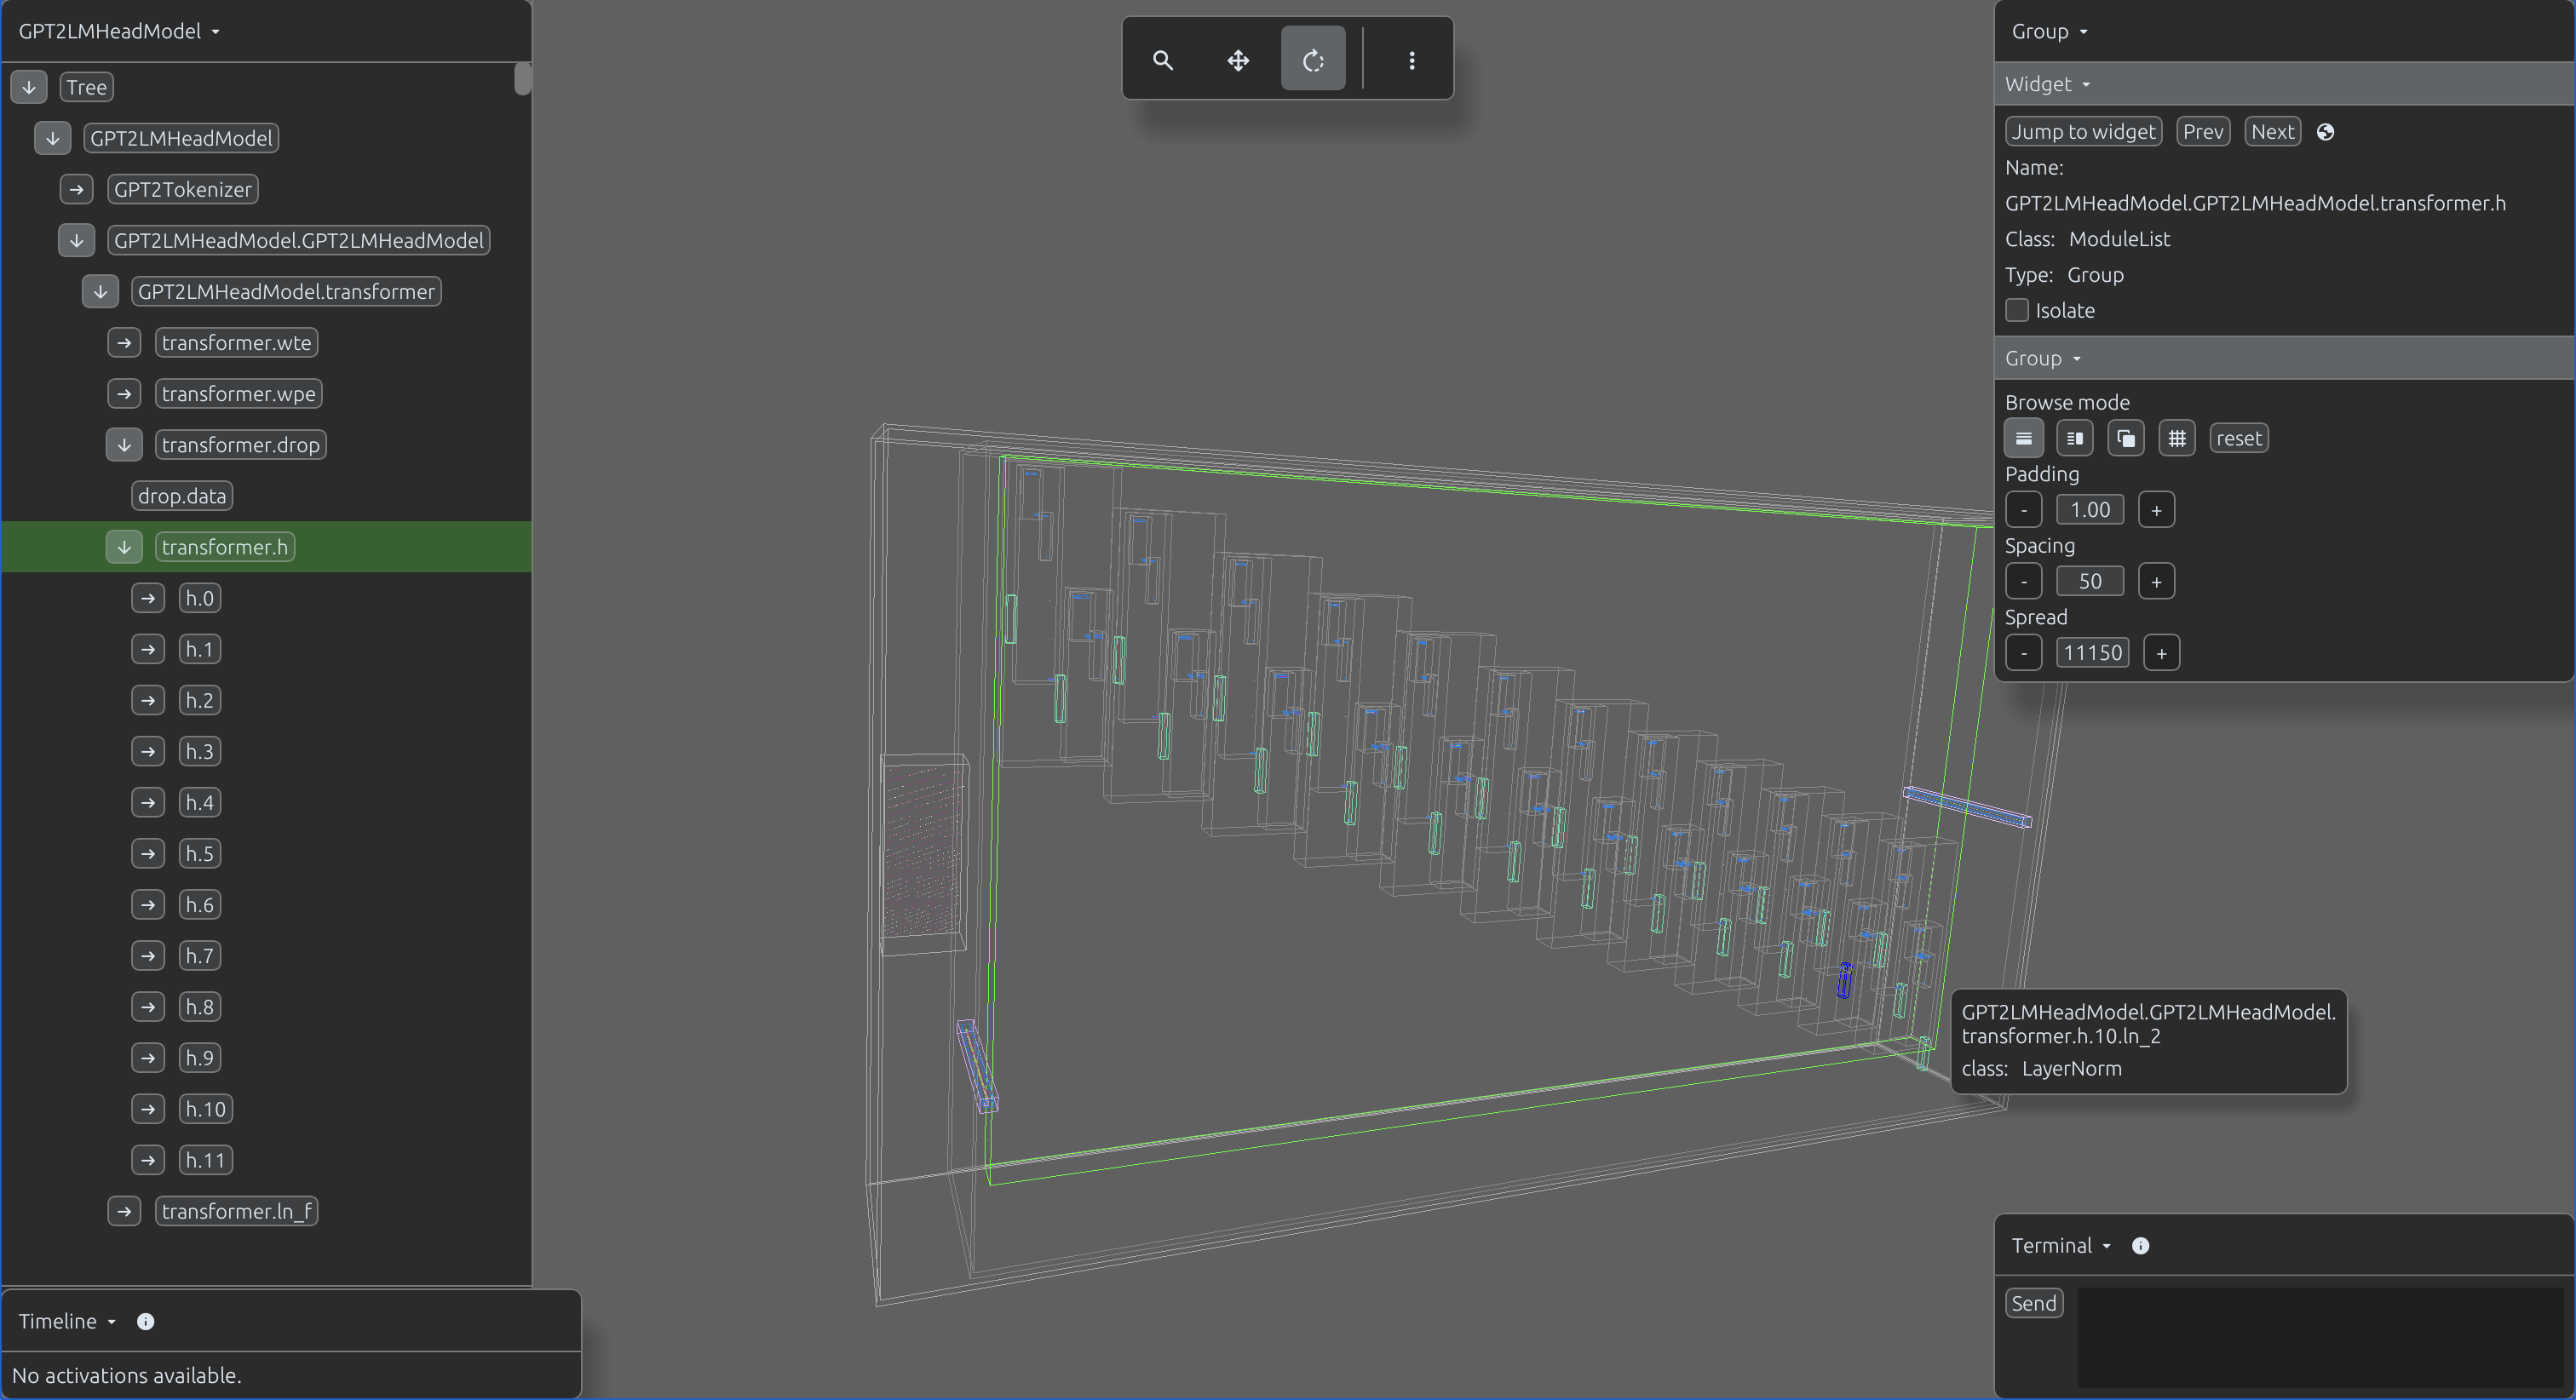This screenshot has height=1400, width=2576.
Task: Select the zoom magnifier tool
Action: (1162, 60)
